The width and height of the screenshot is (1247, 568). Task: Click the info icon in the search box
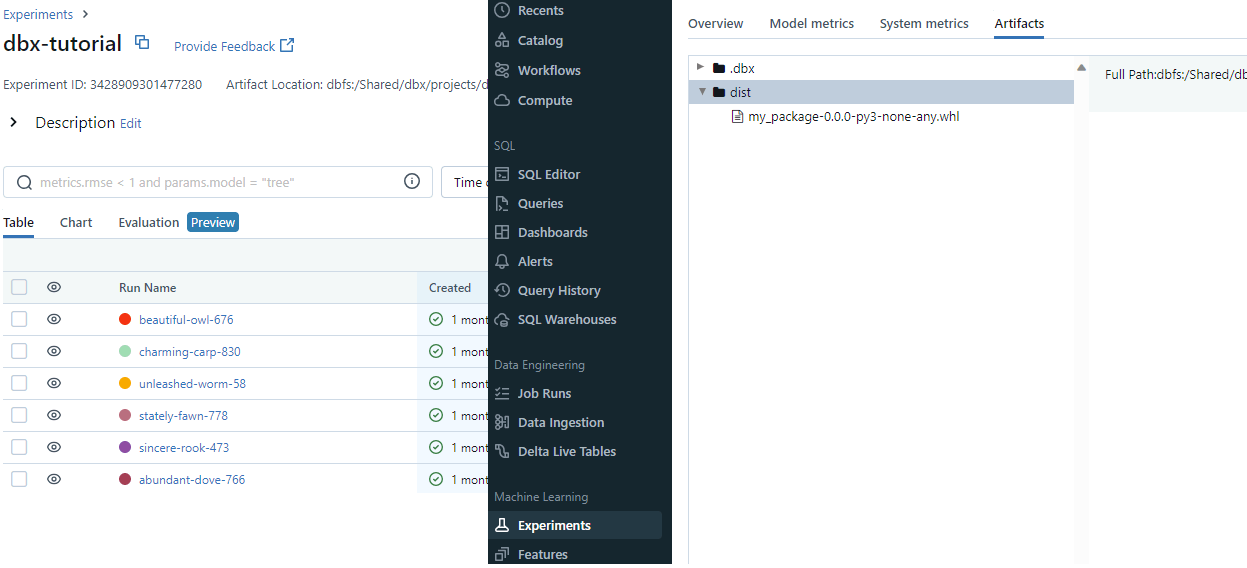pyautogui.click(x=411, y=181)
